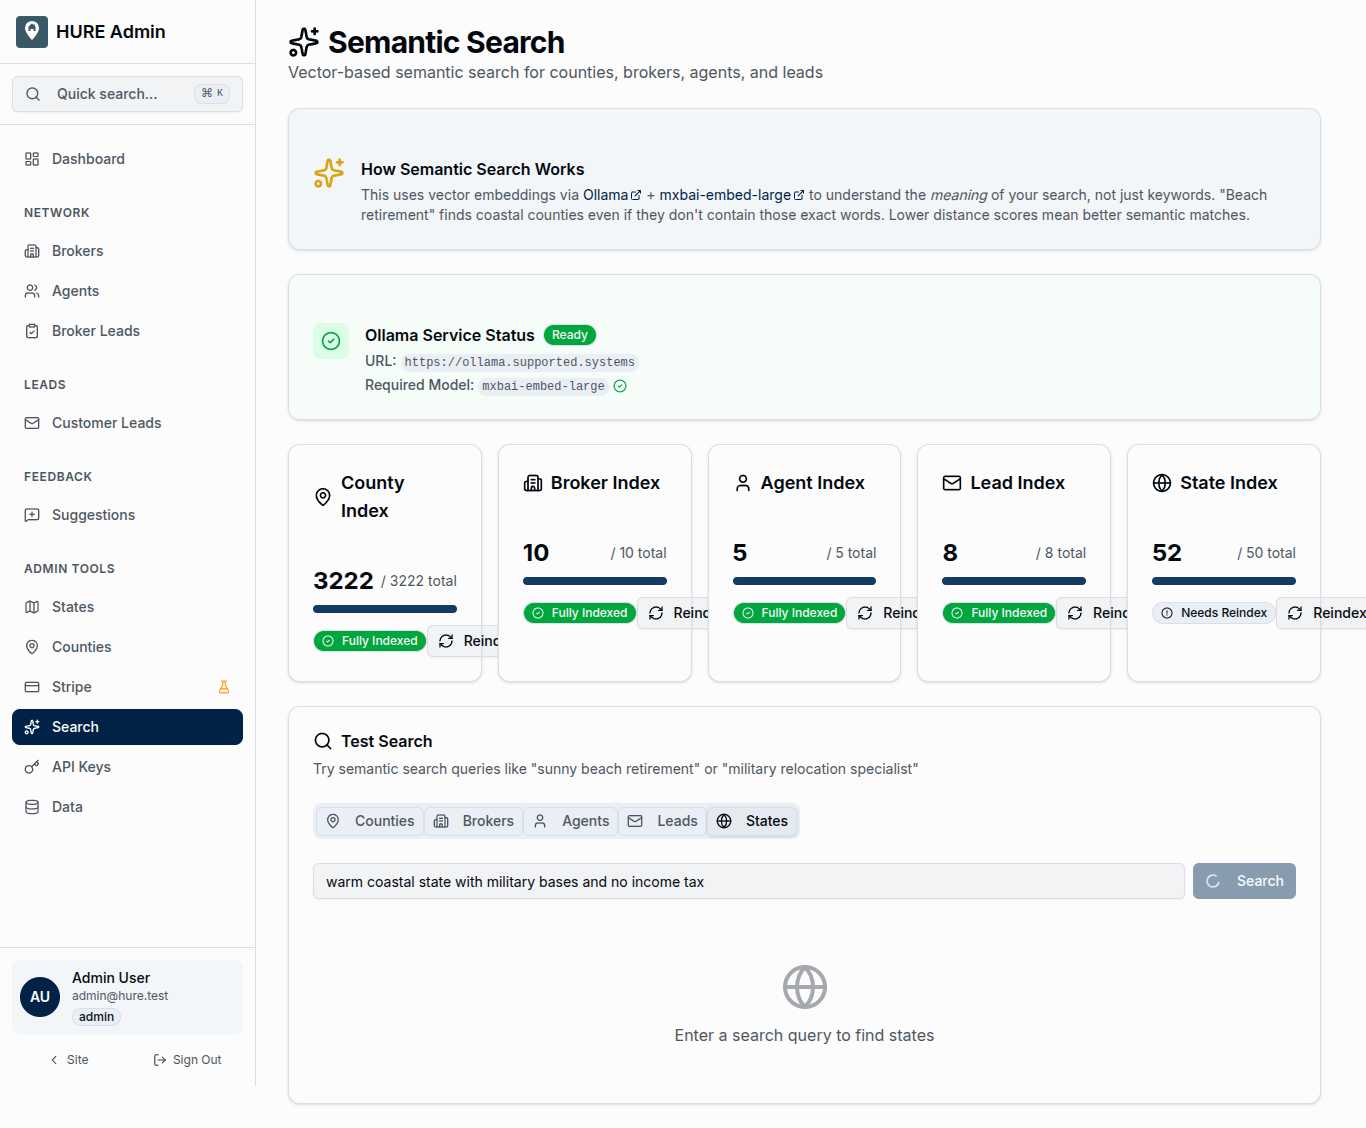This screenshot has width=1366, height=1128.
Task: Click Sign Out at the bottom
Action: (x=187, y=1060)
